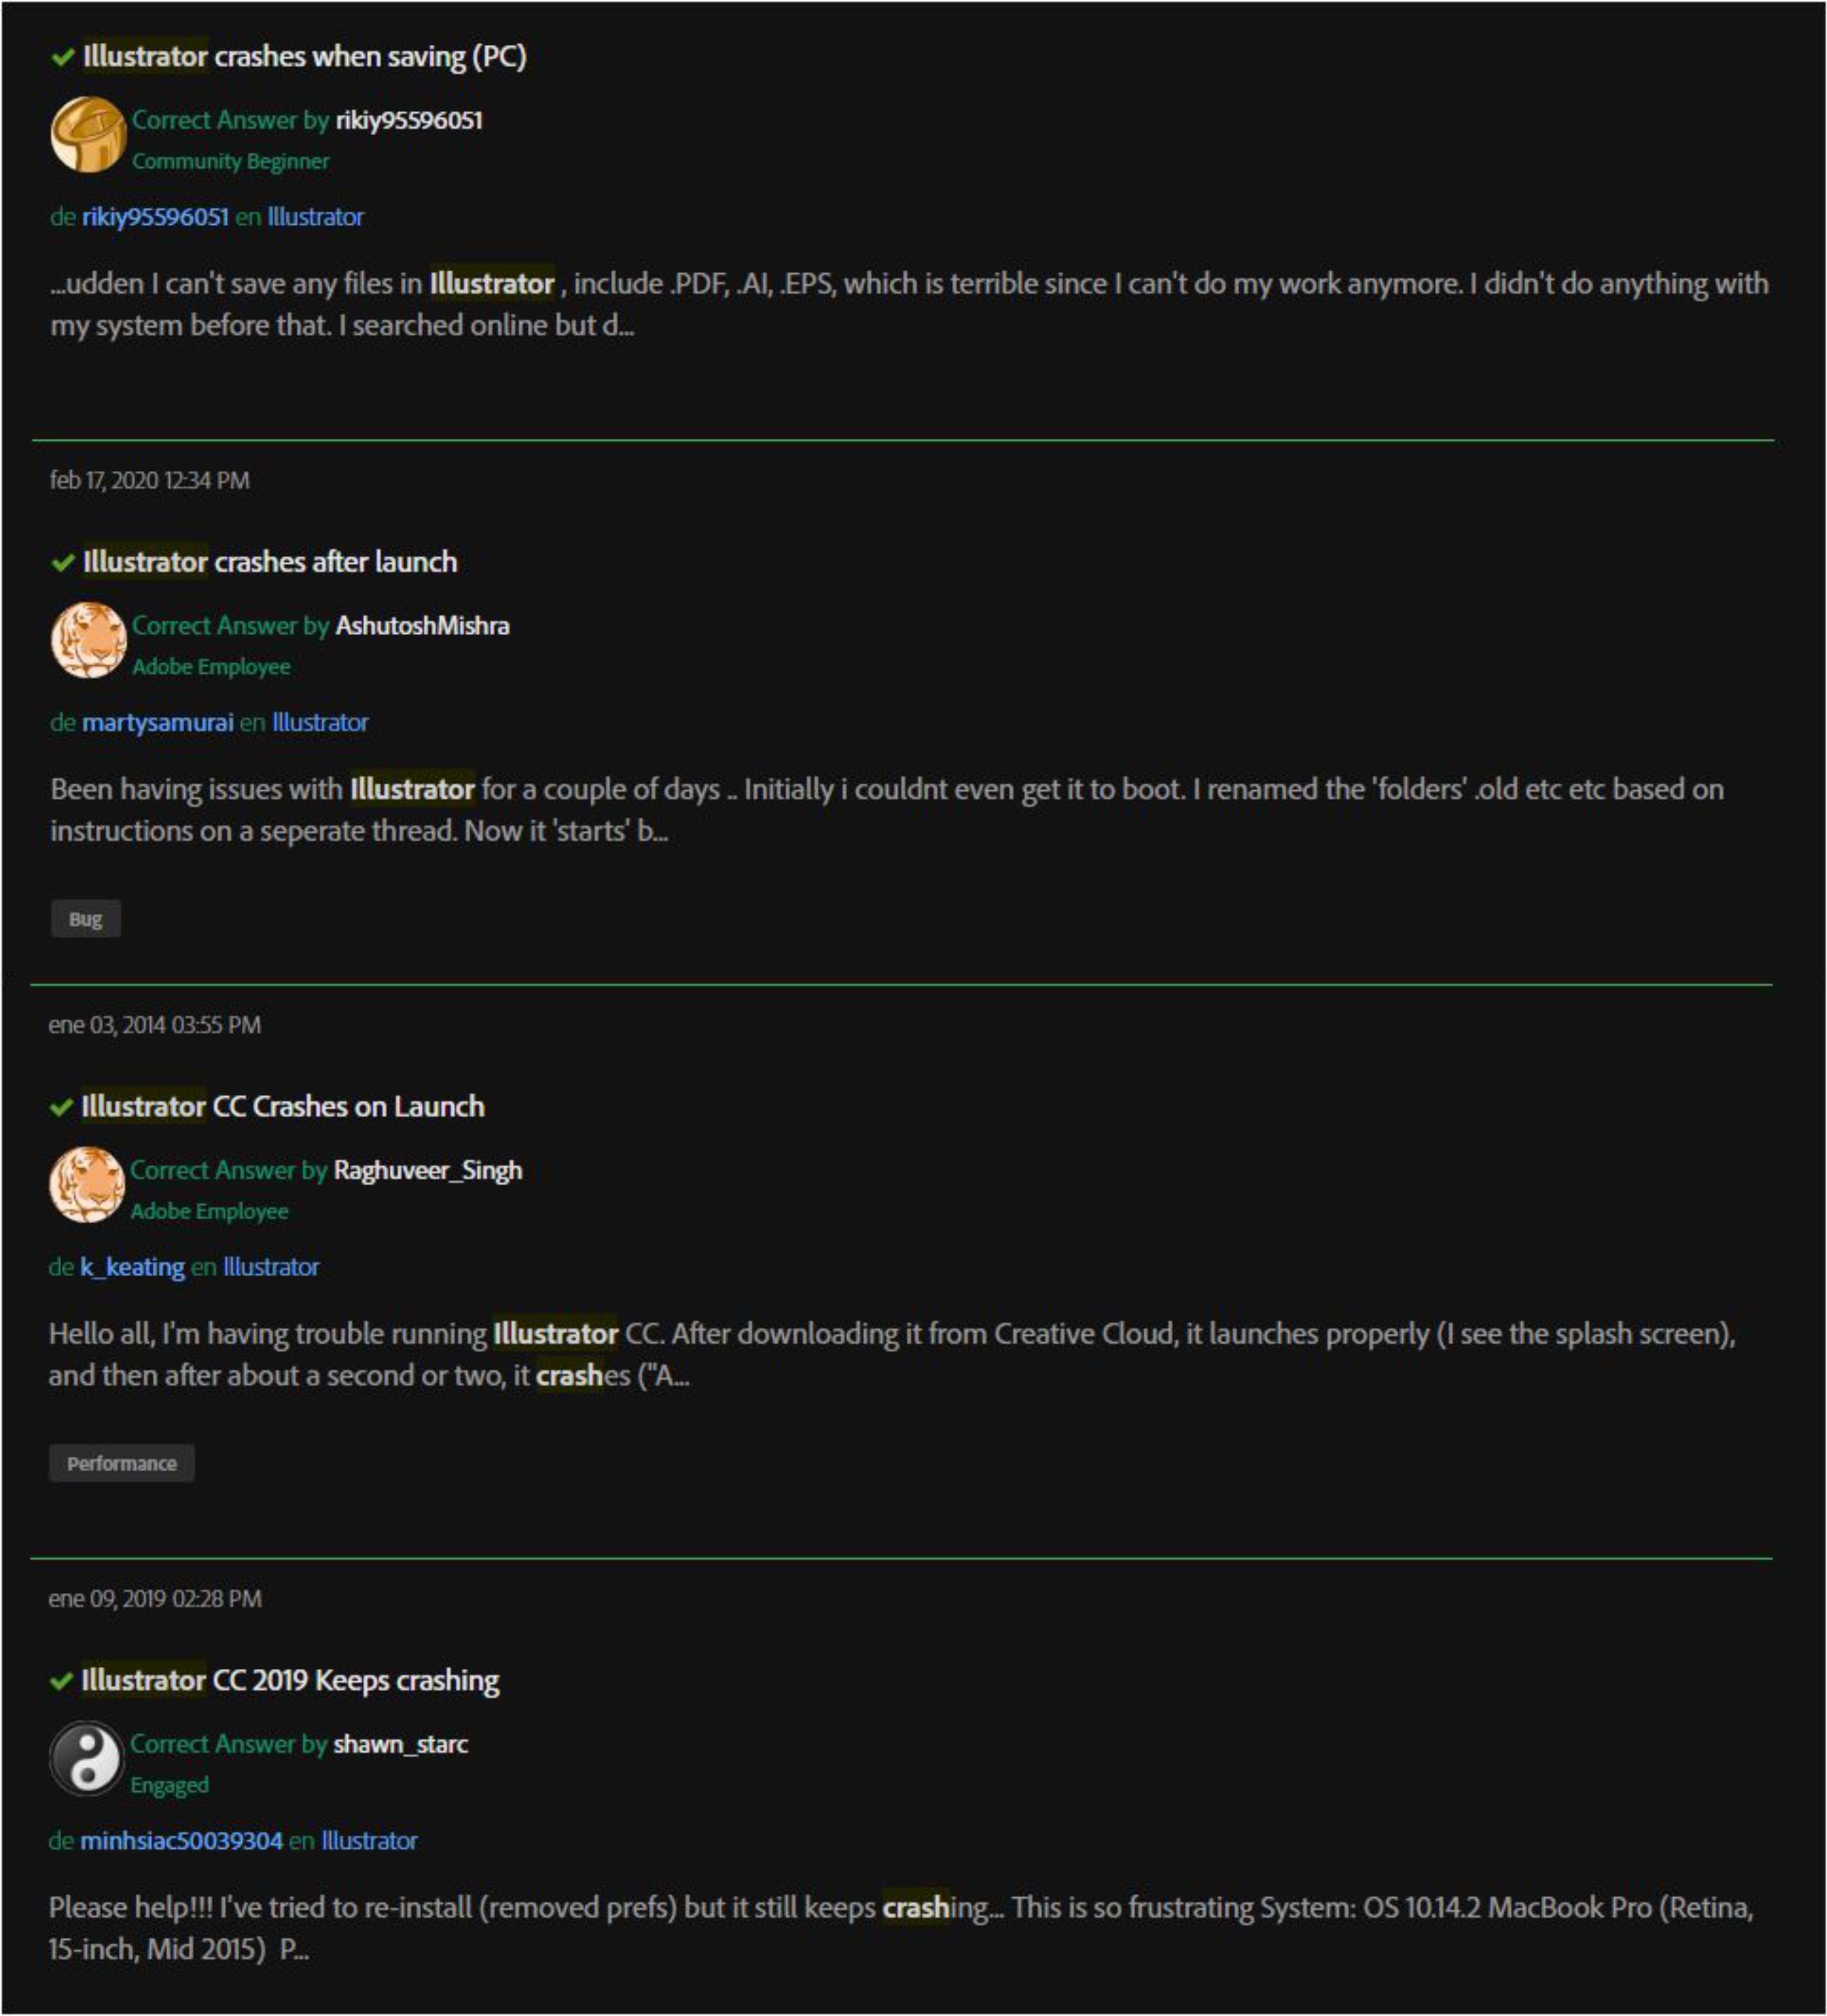Go to Illustrator community link after k_keating
The image size is (1827, 2016).
pos(271,1267)
